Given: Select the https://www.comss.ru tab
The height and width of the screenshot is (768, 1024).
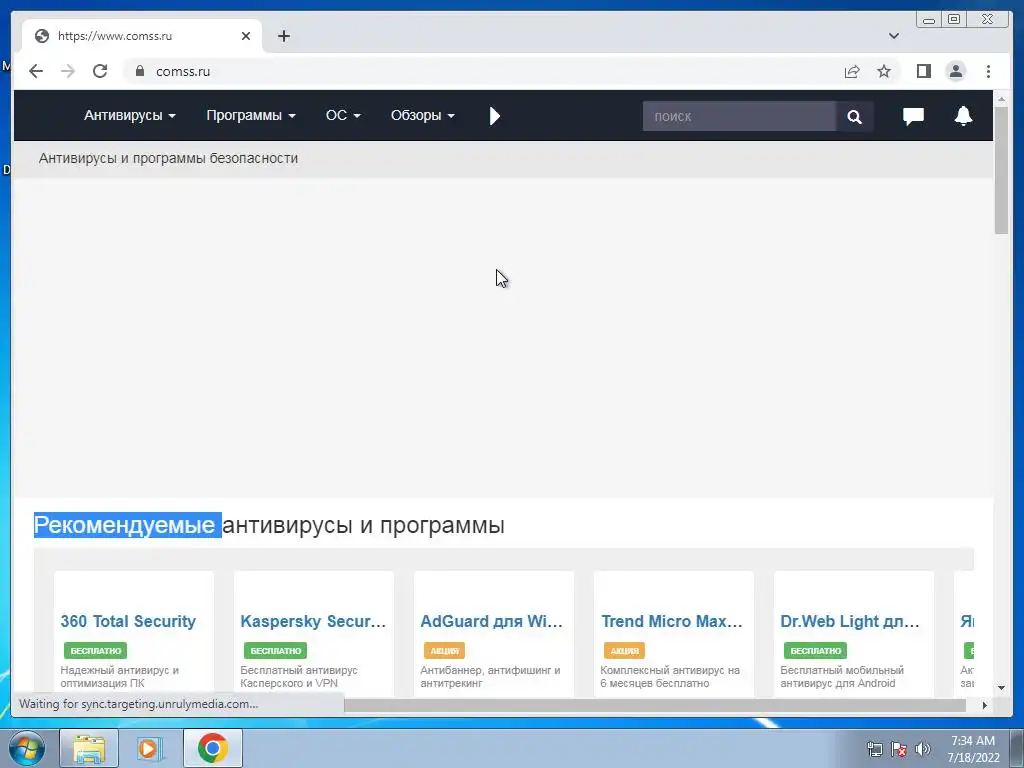Looking at the screenshot, I should tap(142, 36).
